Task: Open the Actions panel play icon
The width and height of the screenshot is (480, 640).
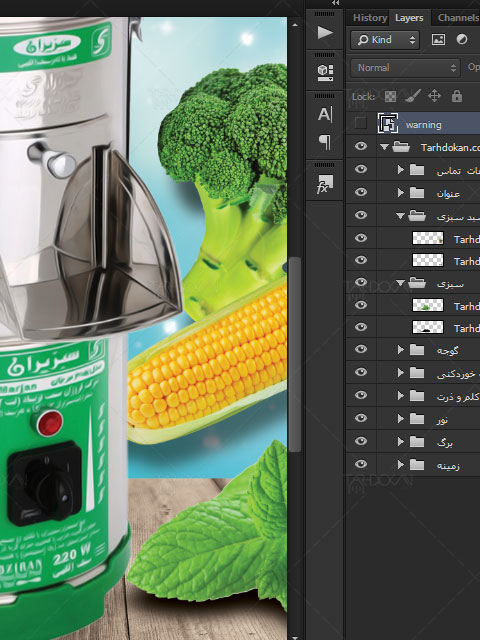Action: (325, 33)
